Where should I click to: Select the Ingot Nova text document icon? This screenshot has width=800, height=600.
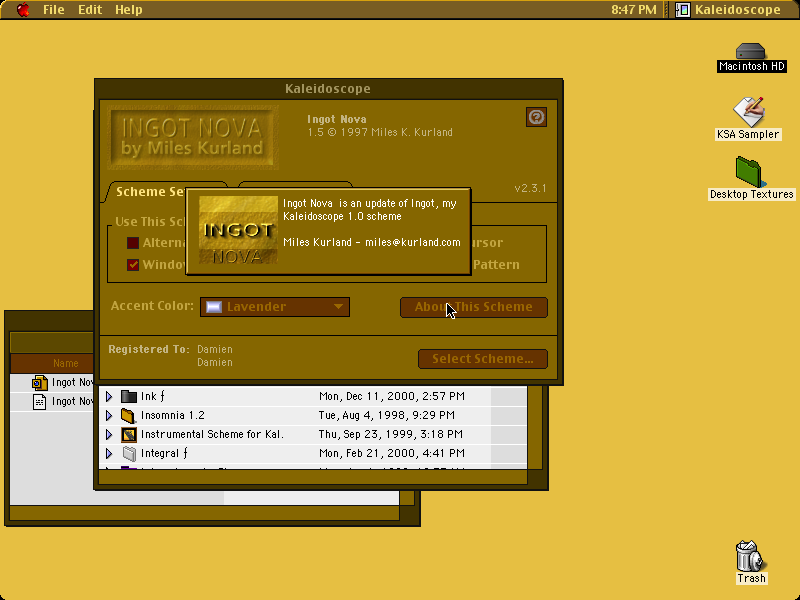(x=40, y=402)
